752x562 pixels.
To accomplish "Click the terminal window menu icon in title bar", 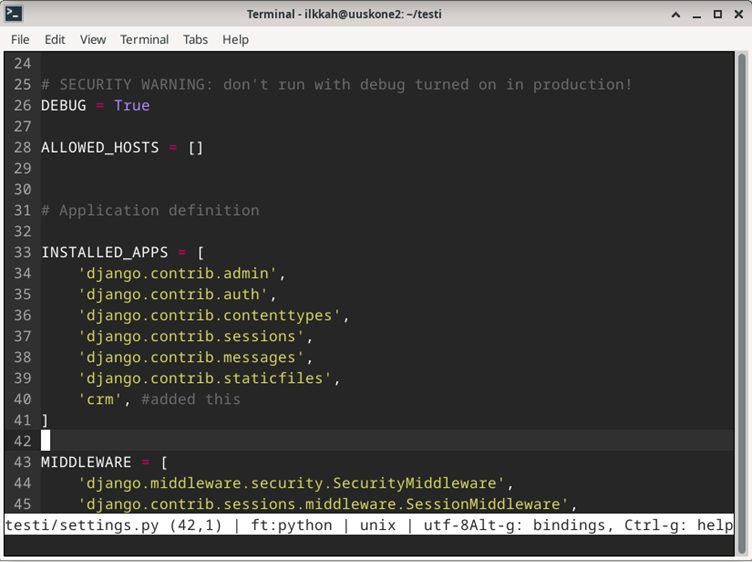I will tap(14, 14).
